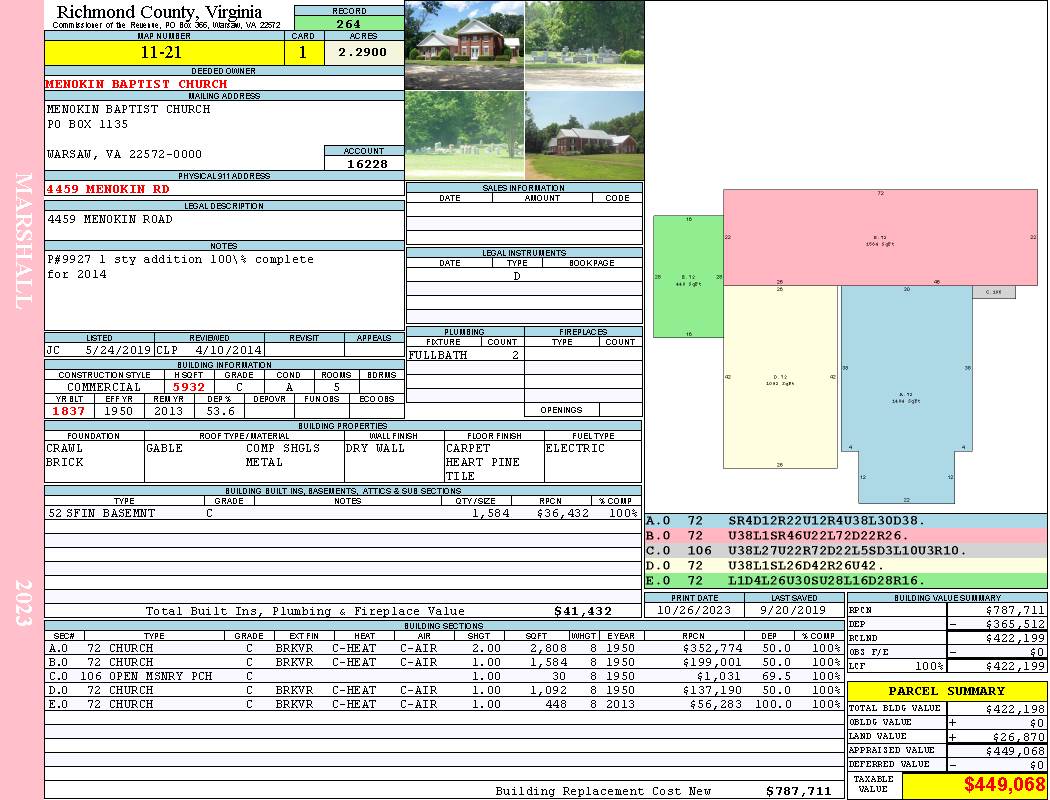Click the acres value 2.2900
The width and height of the screenshot is (1050, 800).
click(x=362, y=52)
